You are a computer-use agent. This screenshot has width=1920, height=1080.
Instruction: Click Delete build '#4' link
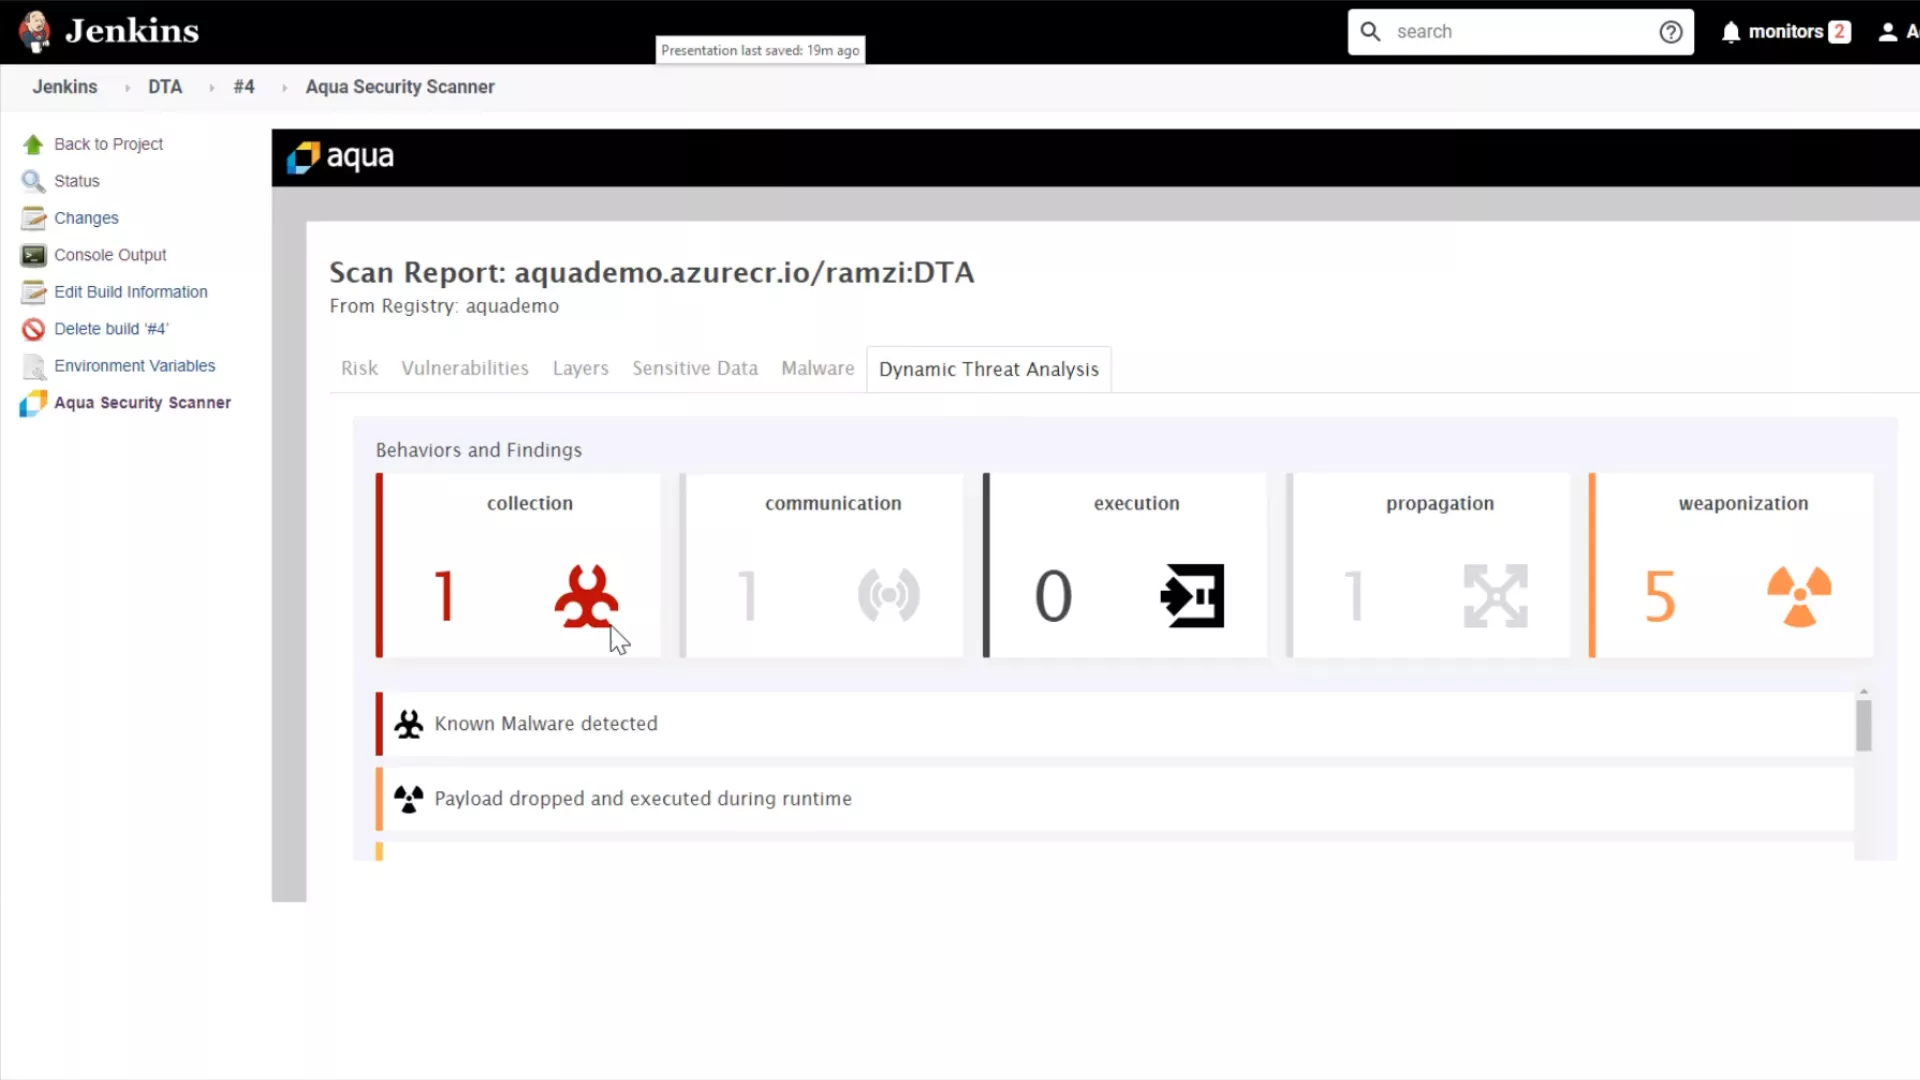(111, 329)
